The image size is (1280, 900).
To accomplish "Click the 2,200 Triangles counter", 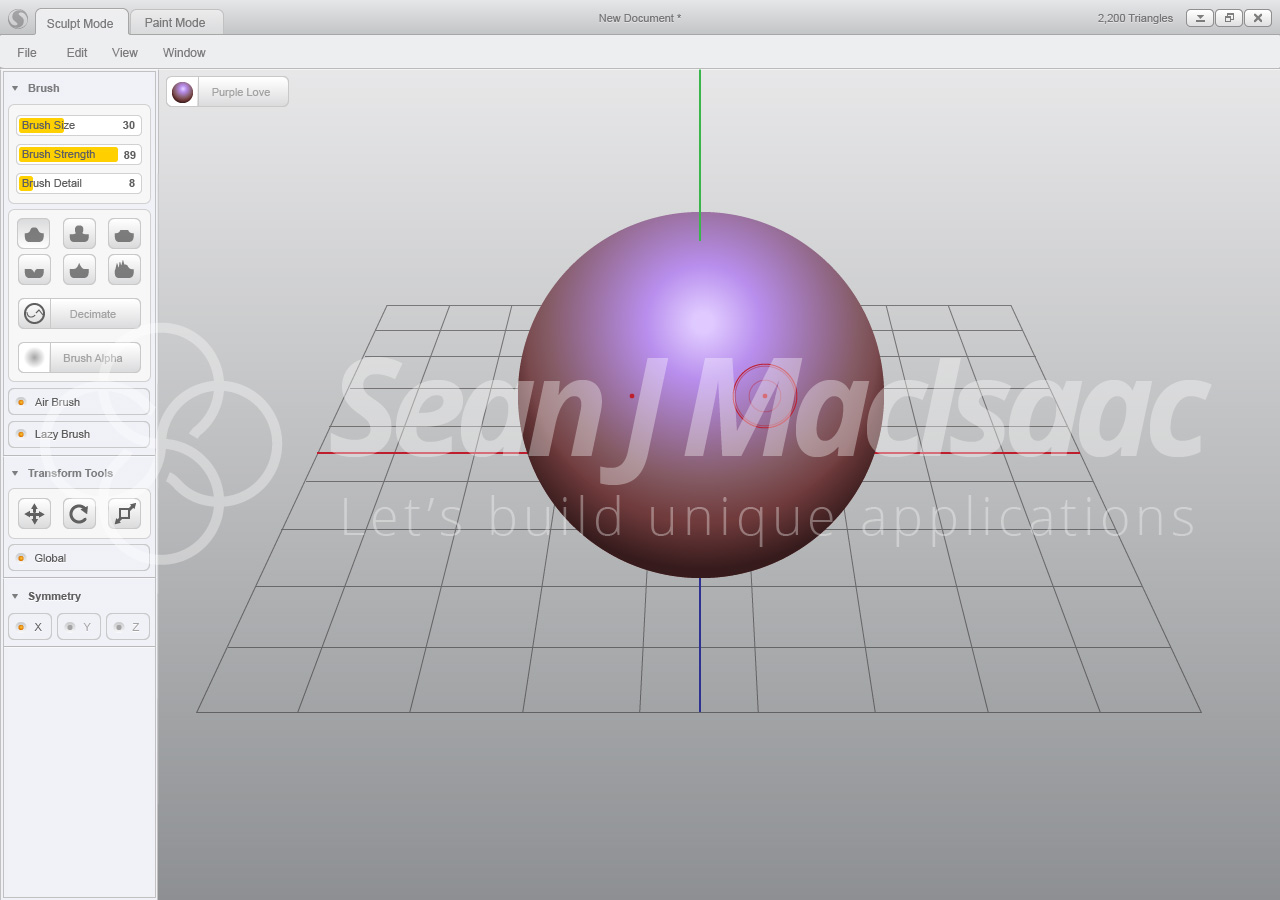I will pyautogui.click(x=1135, y=18).
